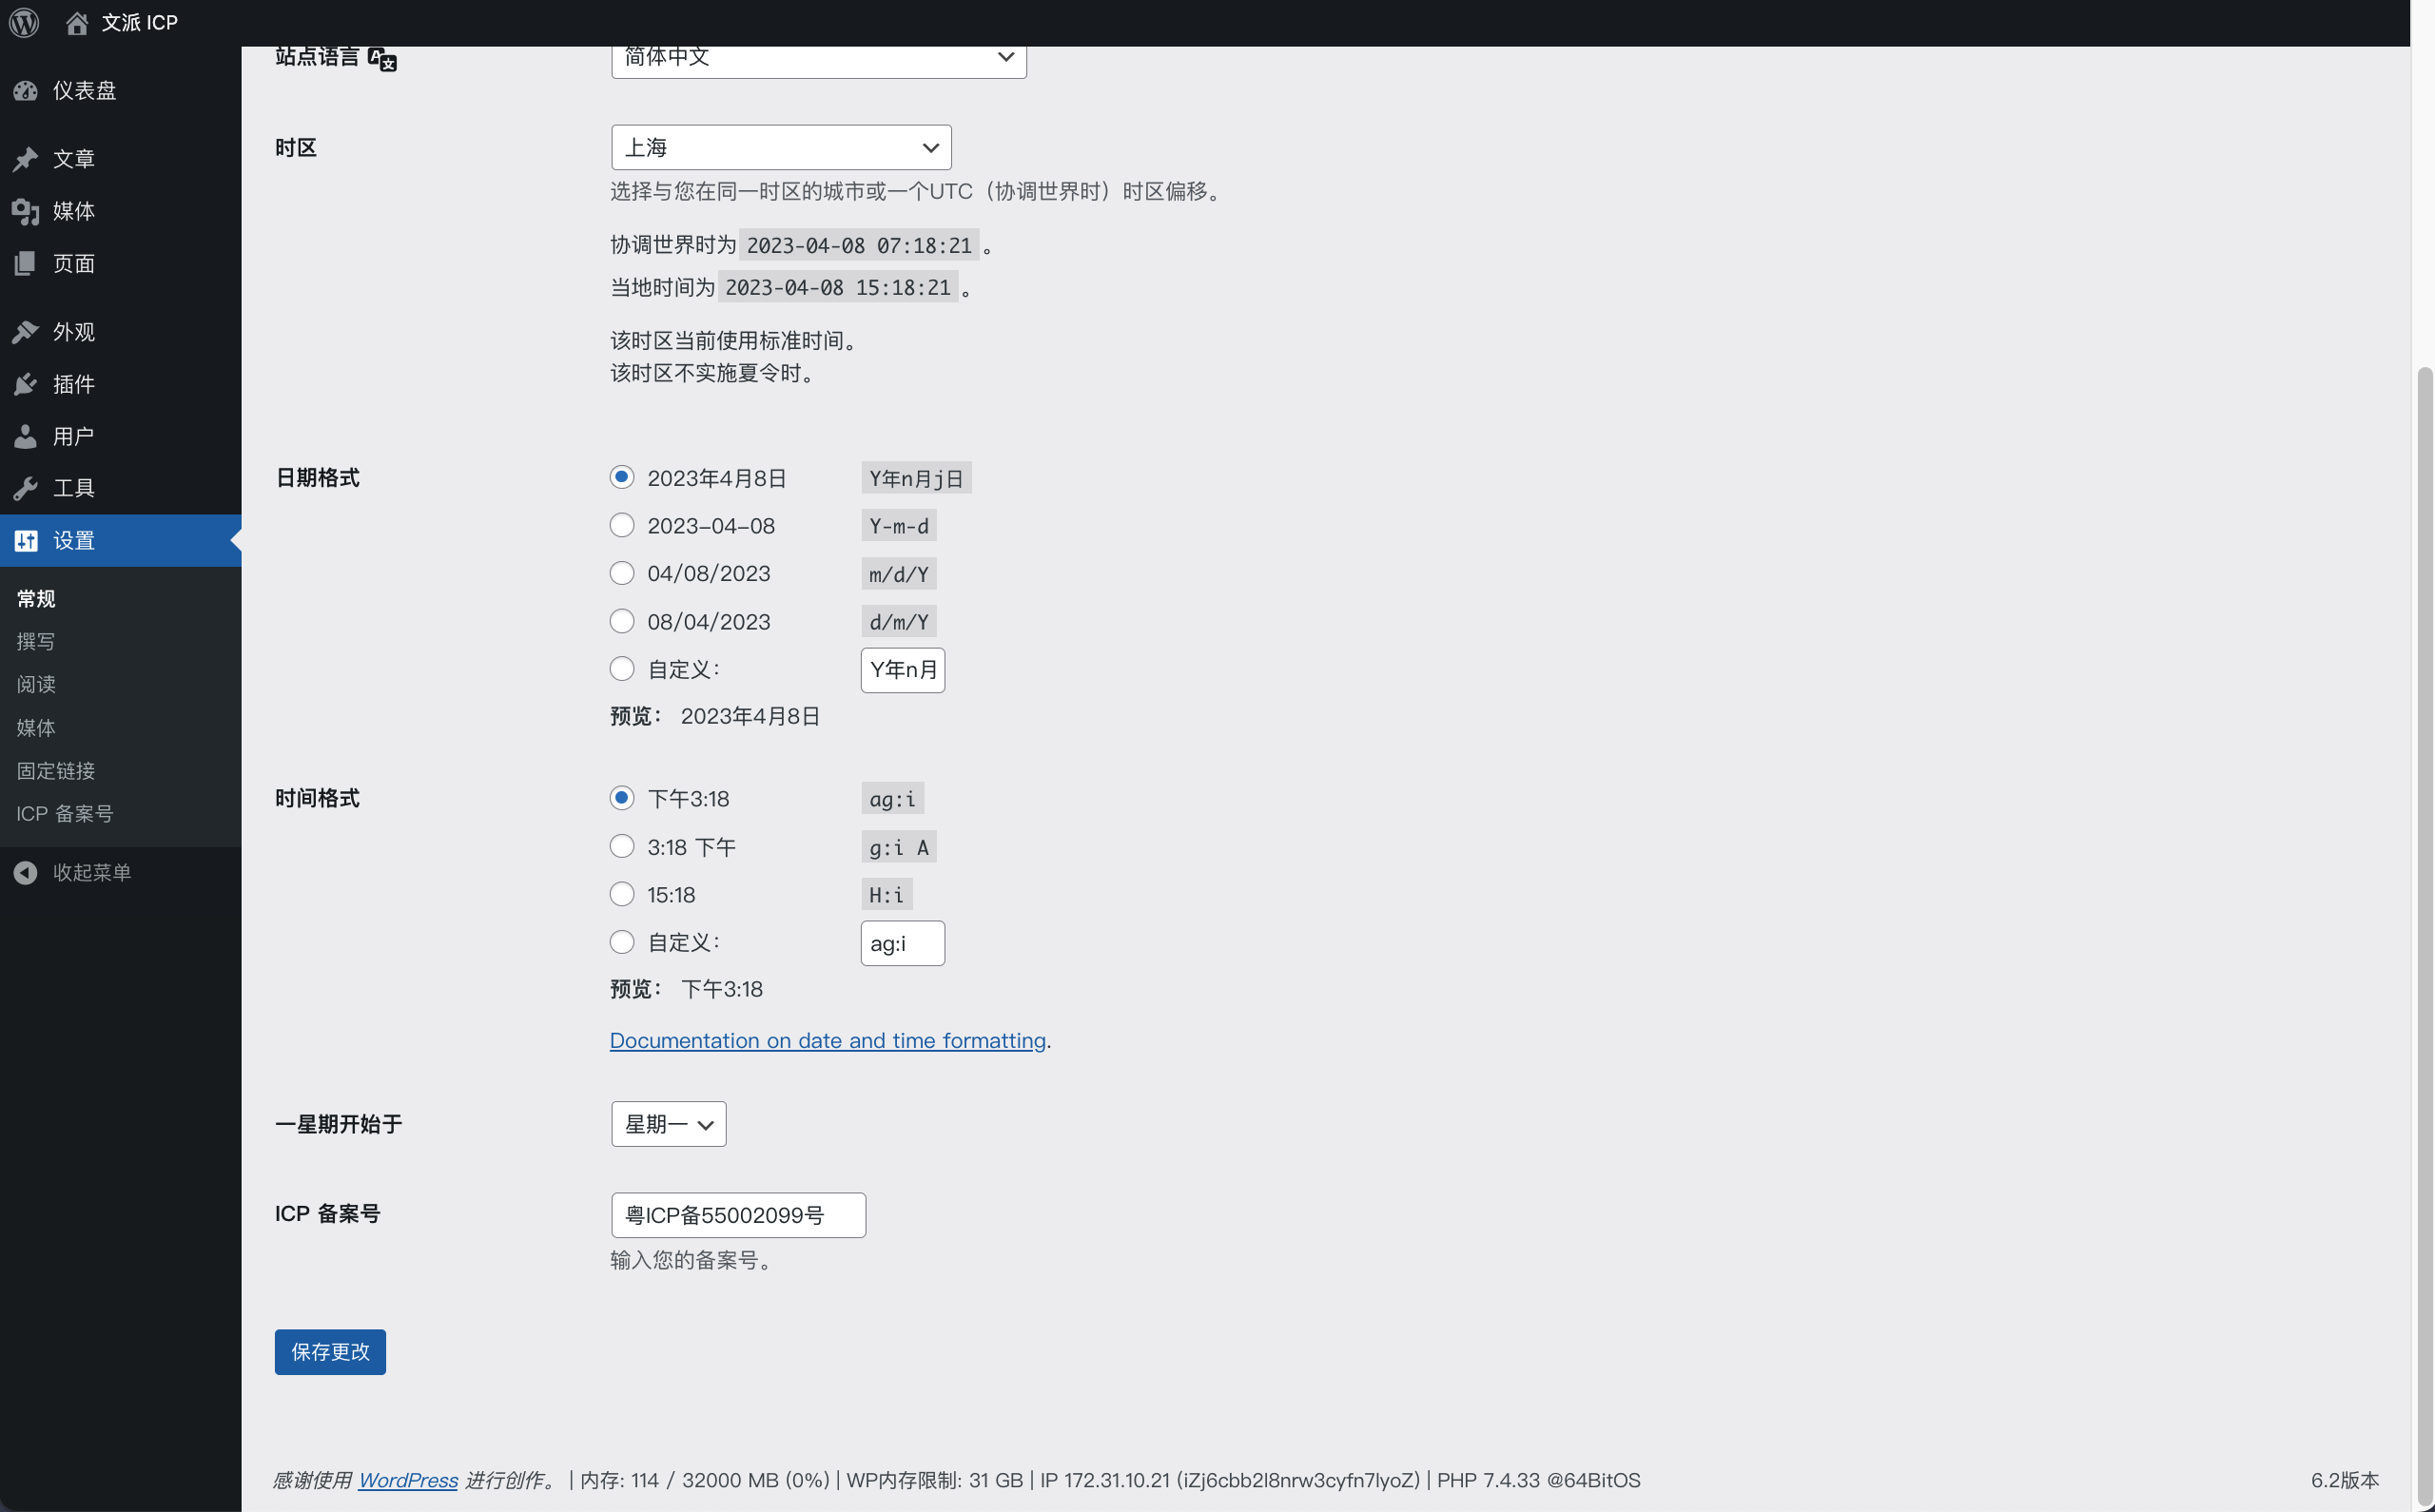
Task: Open the 星期一 week start dropdown
Action: (668, 1124)
